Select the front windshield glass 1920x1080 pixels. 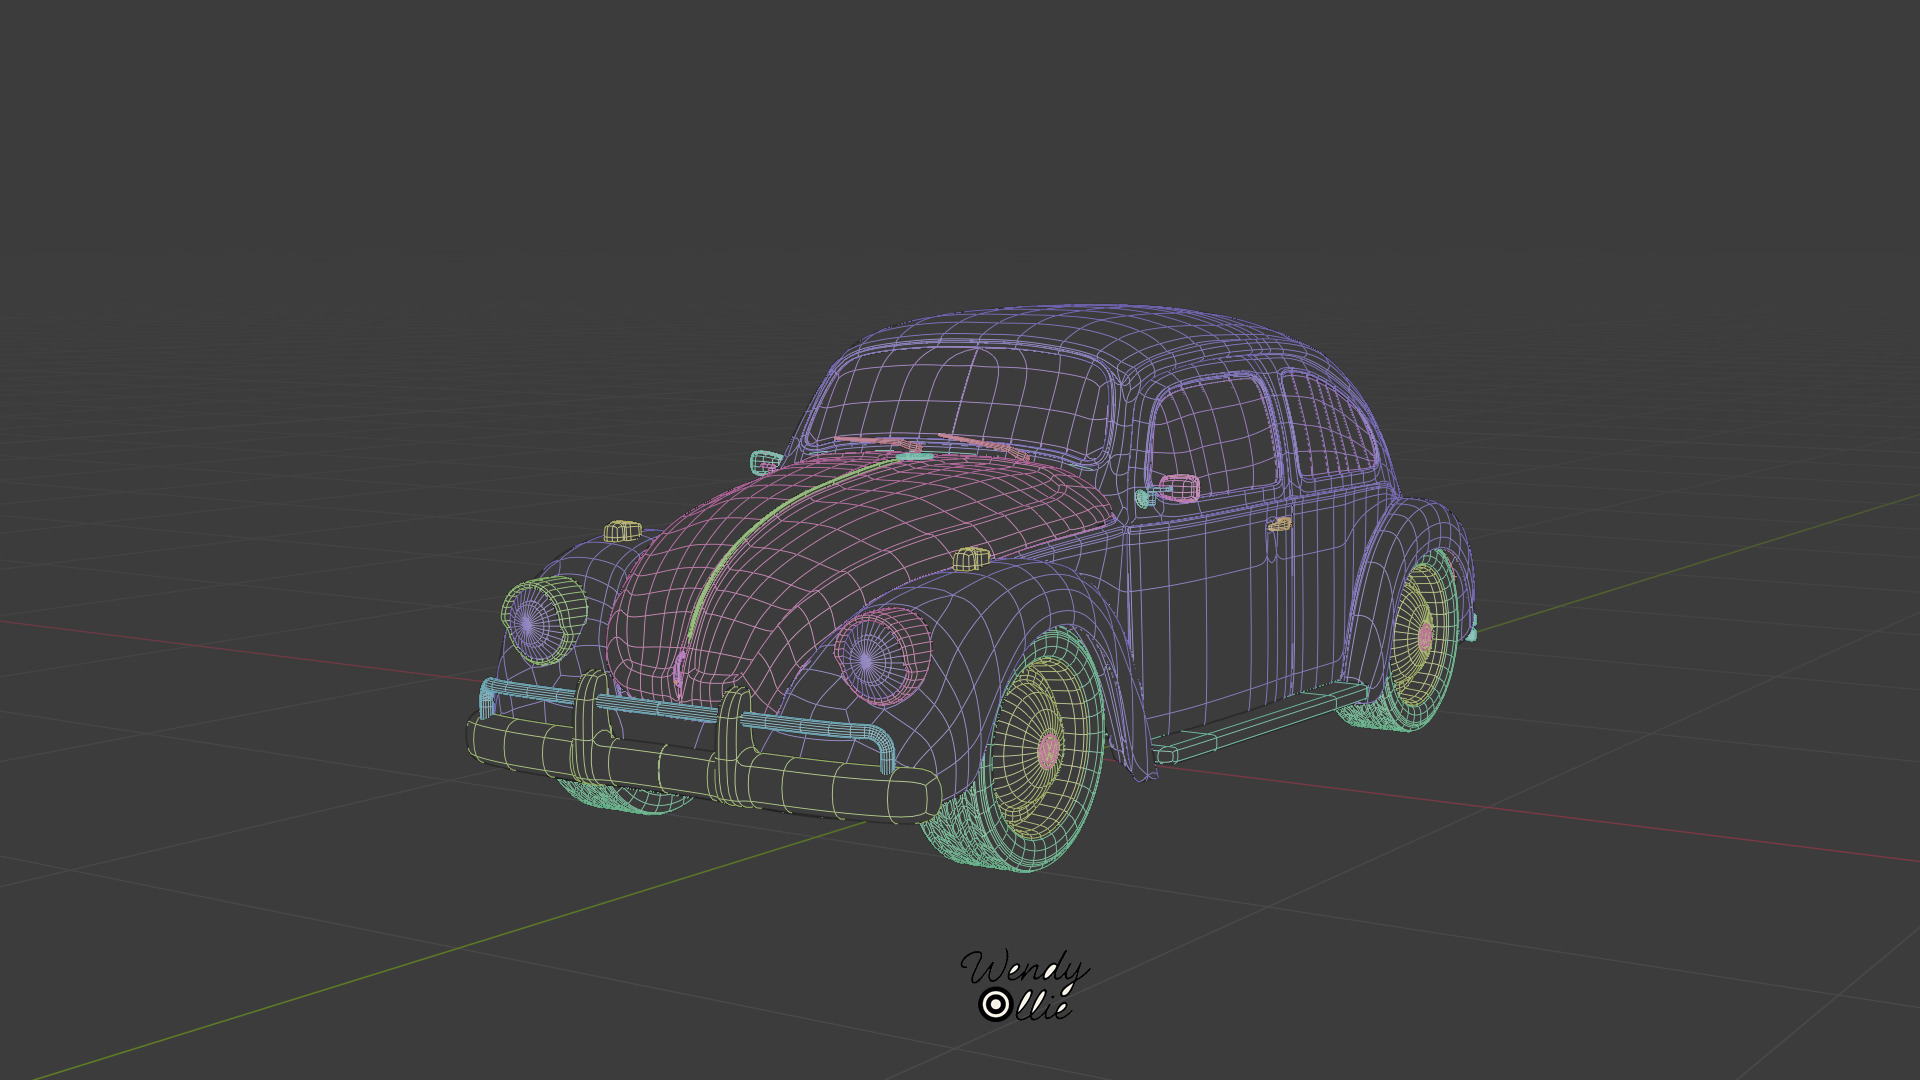point(960,400)
